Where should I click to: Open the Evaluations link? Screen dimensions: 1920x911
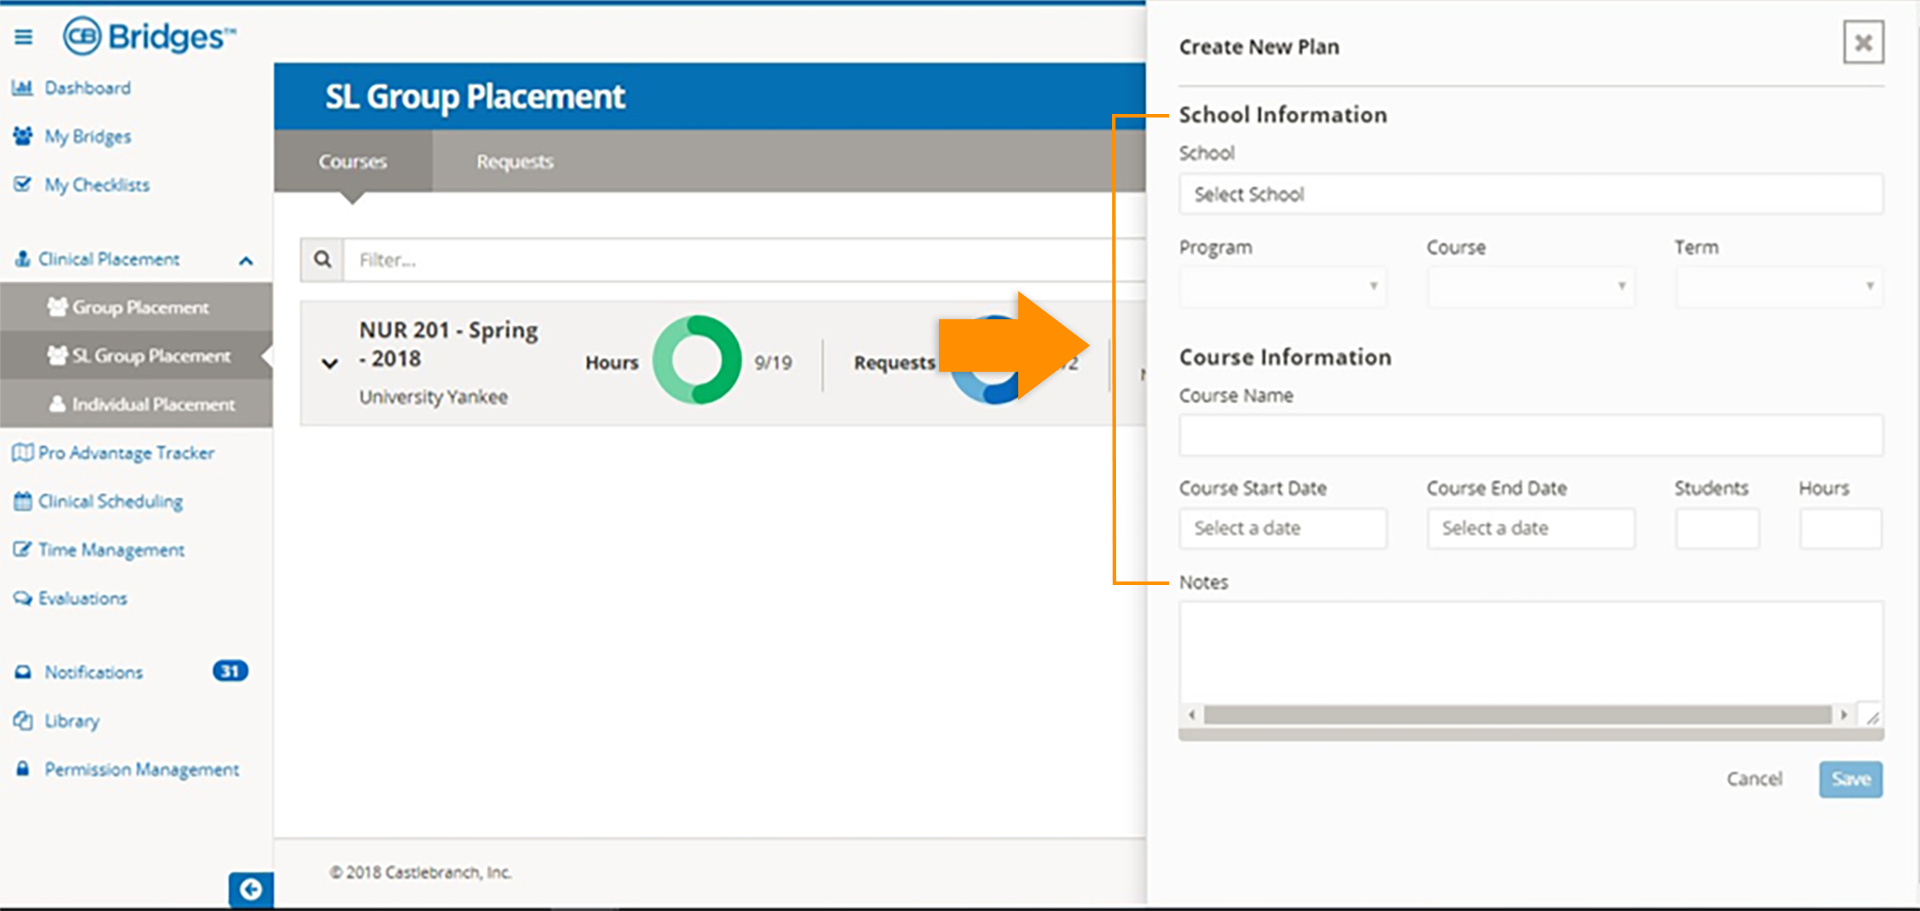click(x=83, y=598)
